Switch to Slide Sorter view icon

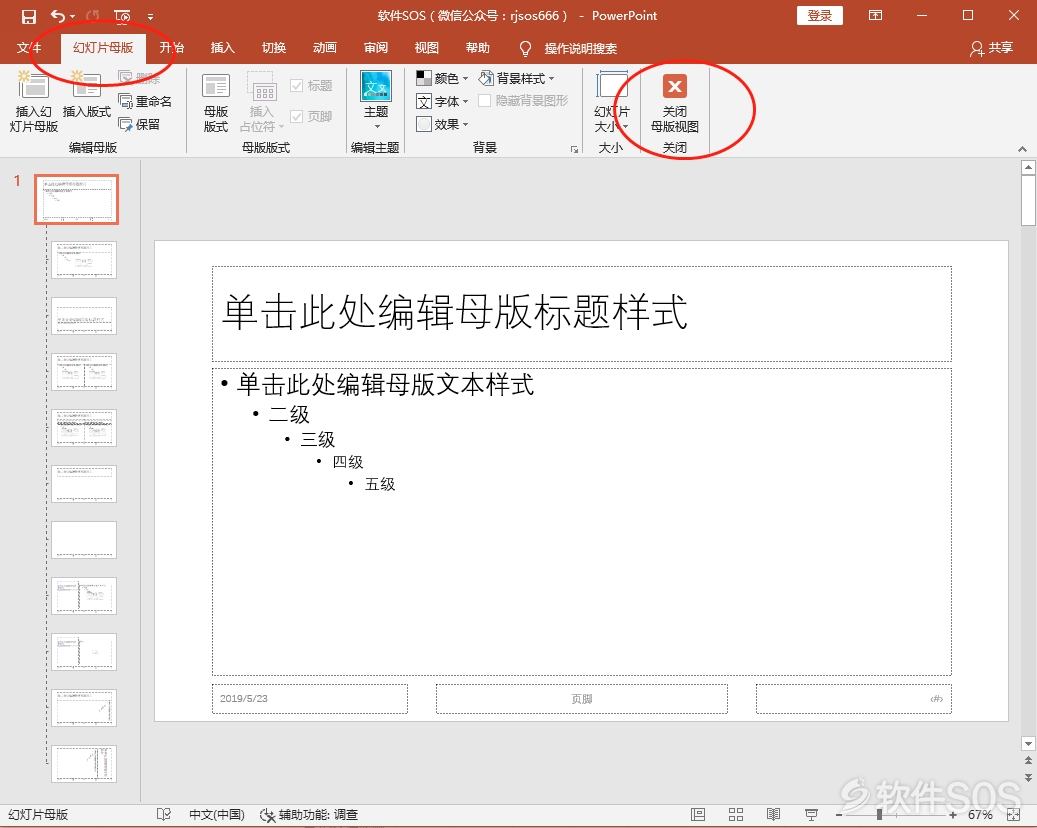736,815
